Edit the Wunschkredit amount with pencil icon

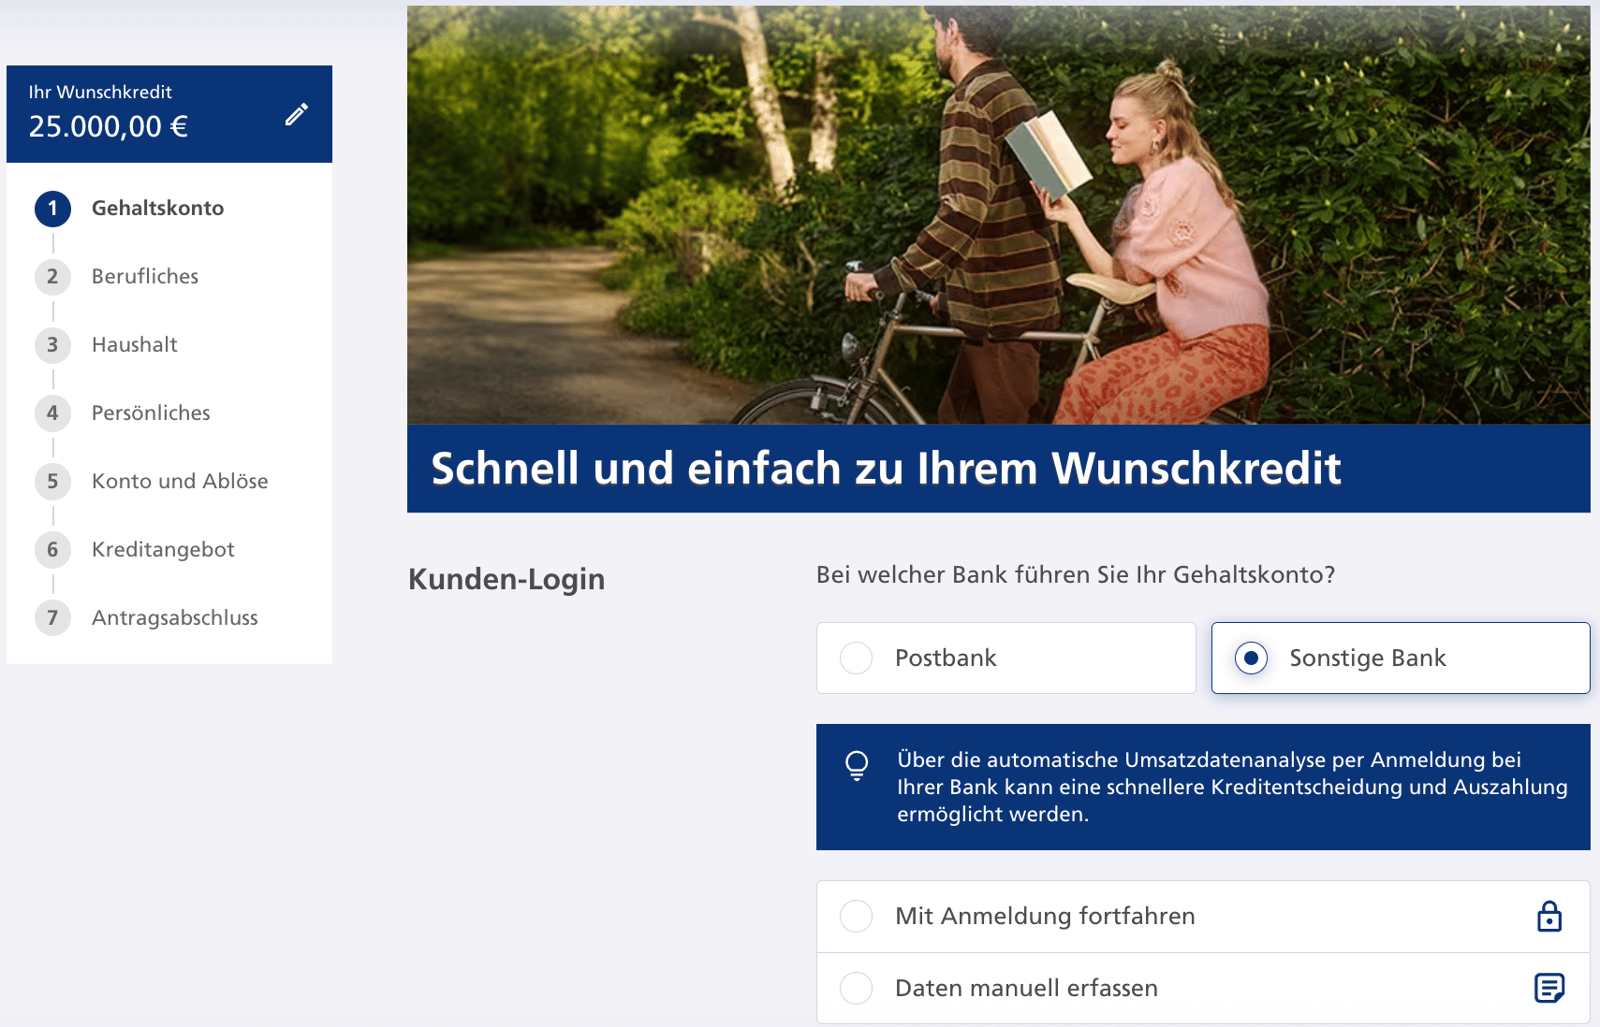(x=296, y=115)
